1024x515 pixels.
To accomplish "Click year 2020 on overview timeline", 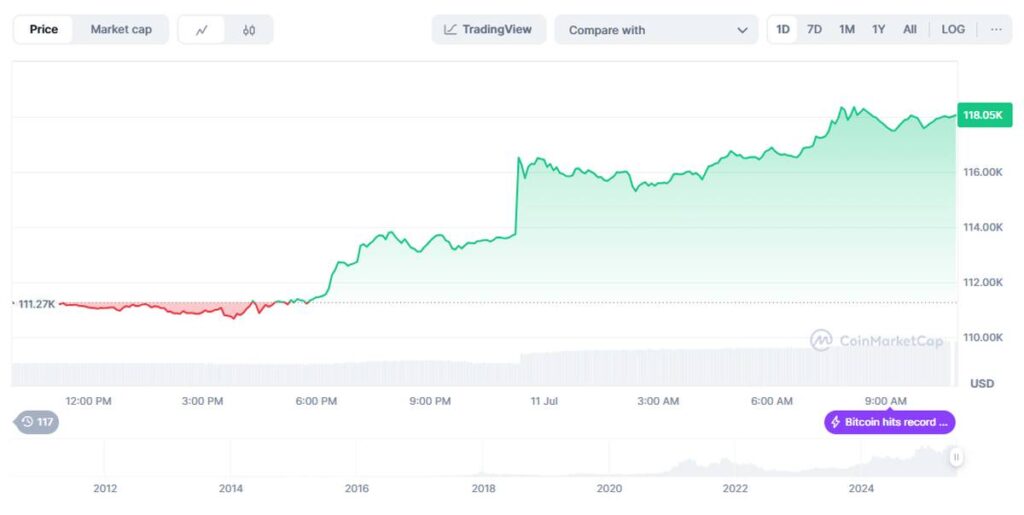I will (x=609, y=488).
